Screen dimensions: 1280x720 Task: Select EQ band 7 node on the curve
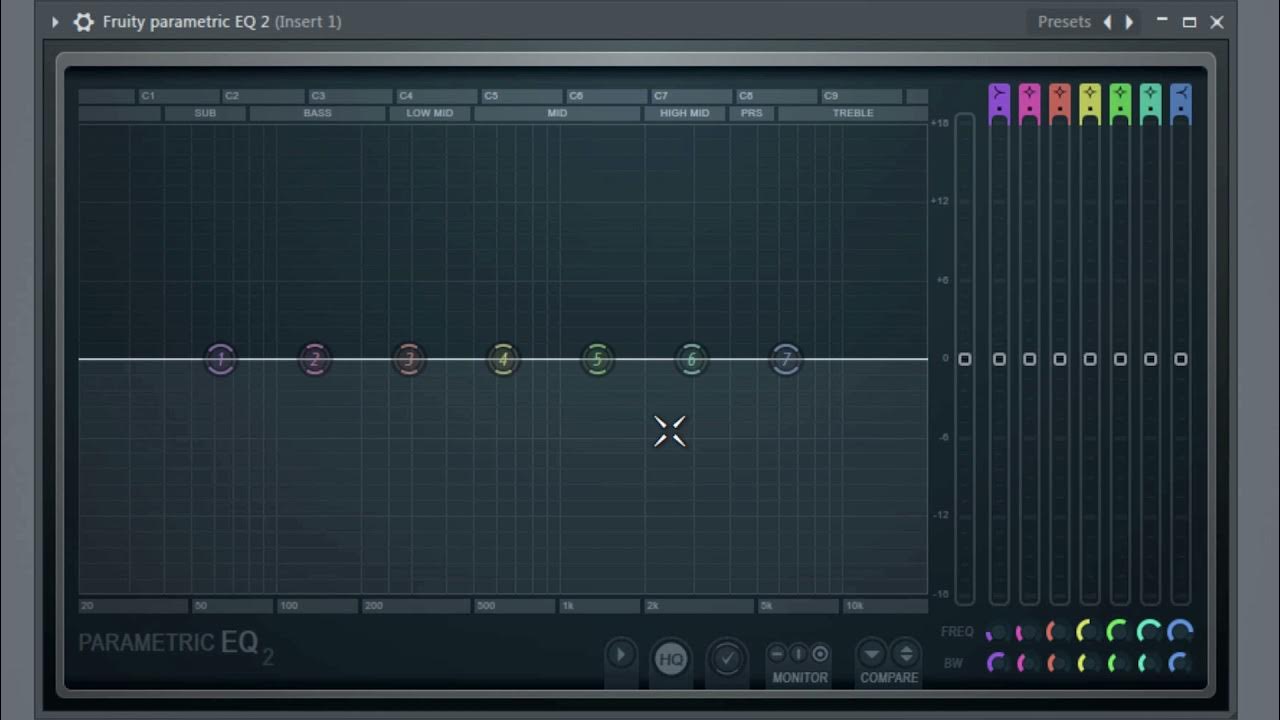click(x=786, y=359)
